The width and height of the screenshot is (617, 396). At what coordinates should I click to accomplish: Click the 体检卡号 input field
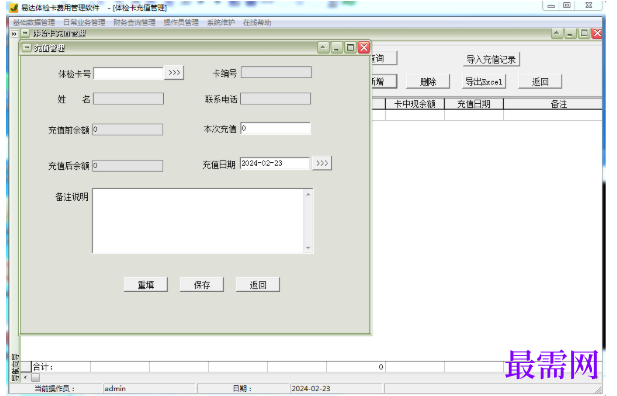click(128, 73)
